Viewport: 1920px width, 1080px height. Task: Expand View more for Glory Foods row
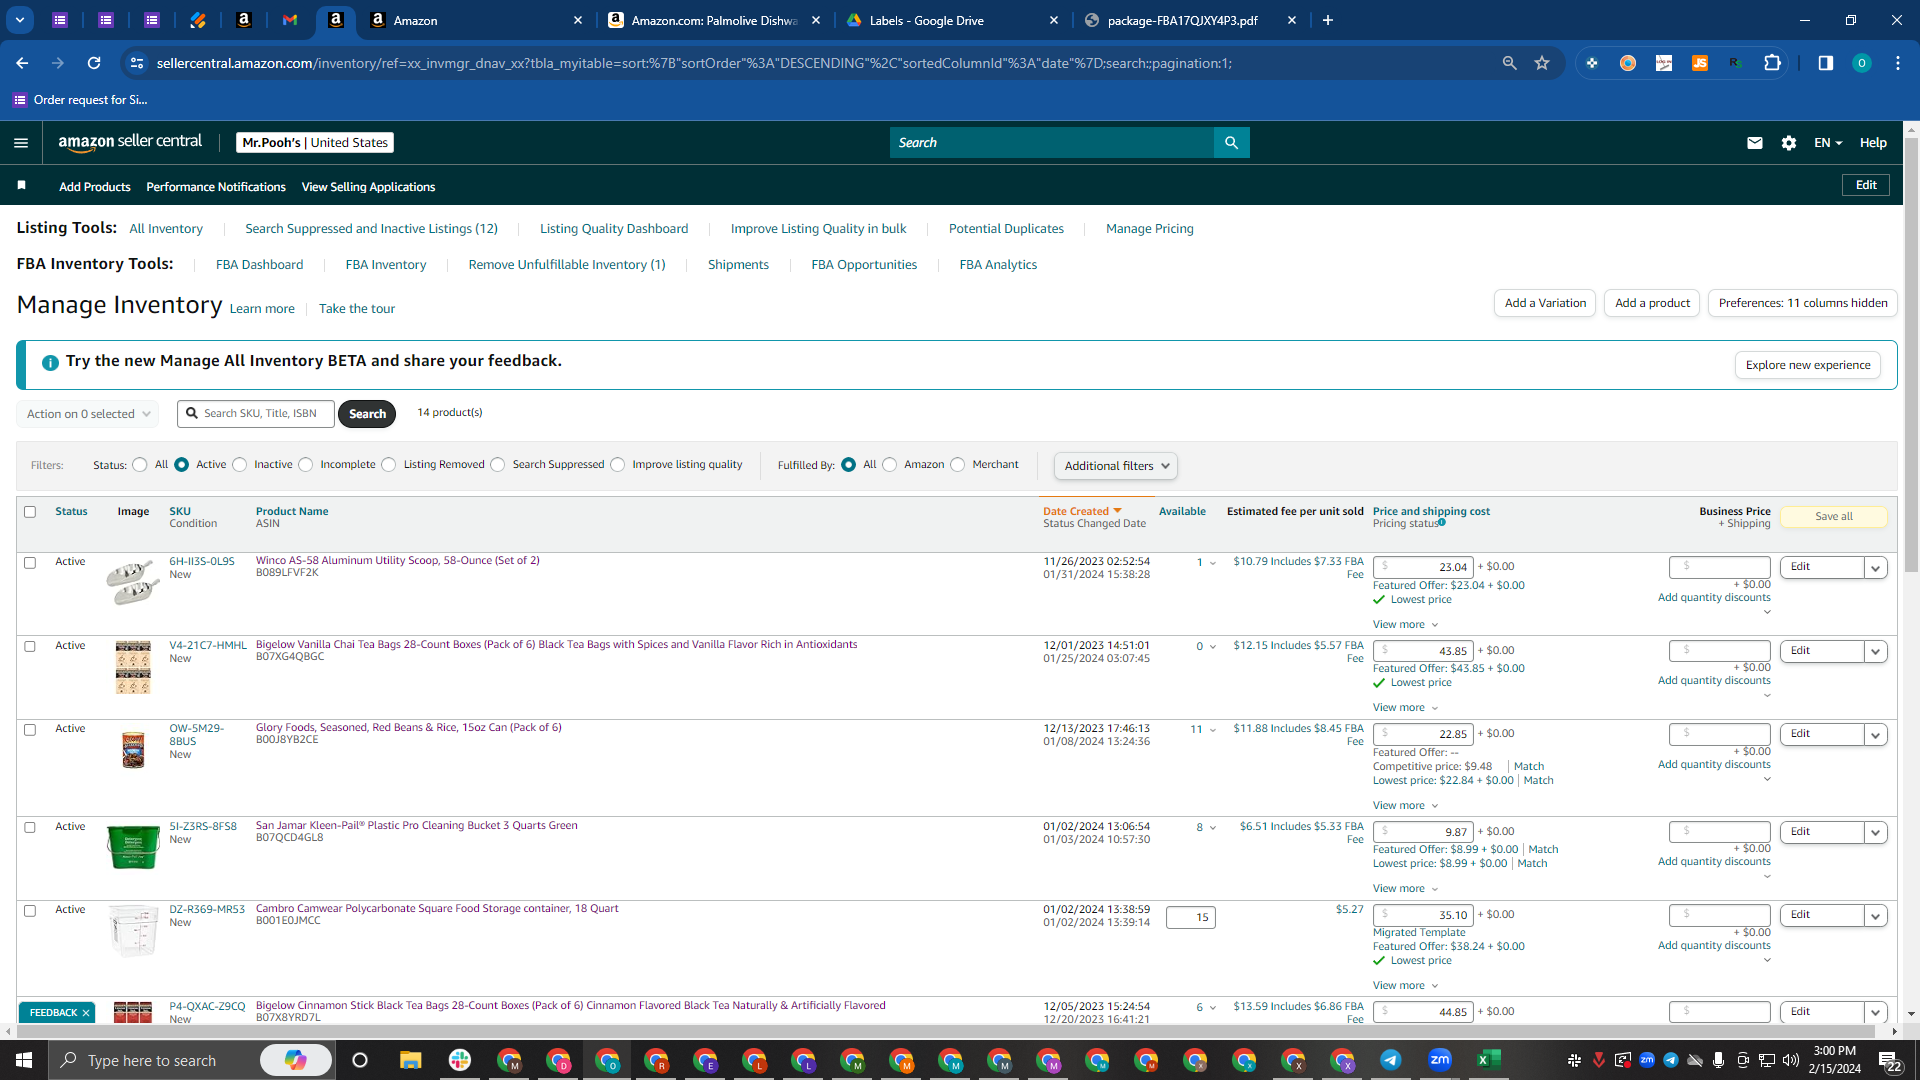(1405, 806)
